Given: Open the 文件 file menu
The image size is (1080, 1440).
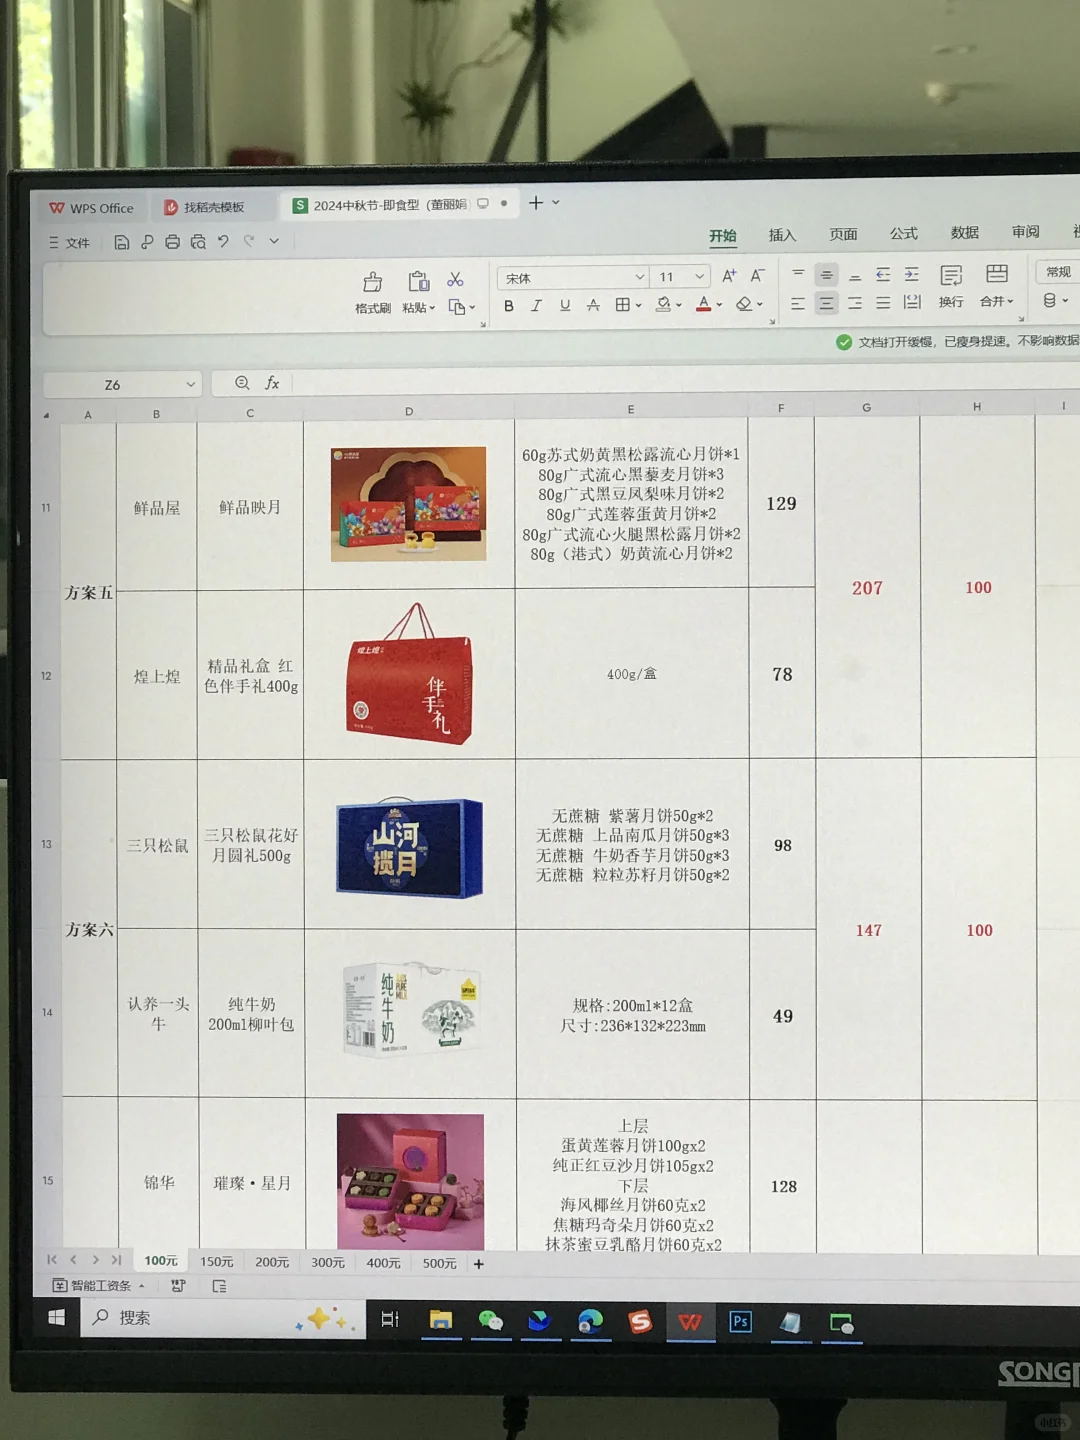Looking at the screenshot, I should (x=77, y=242).
